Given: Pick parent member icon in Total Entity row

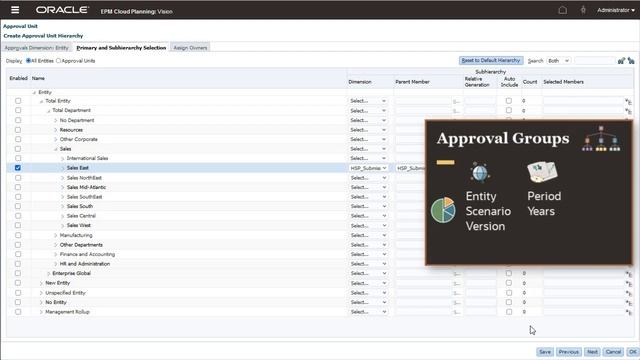Looking at the screenshot, I should [456, 101].
